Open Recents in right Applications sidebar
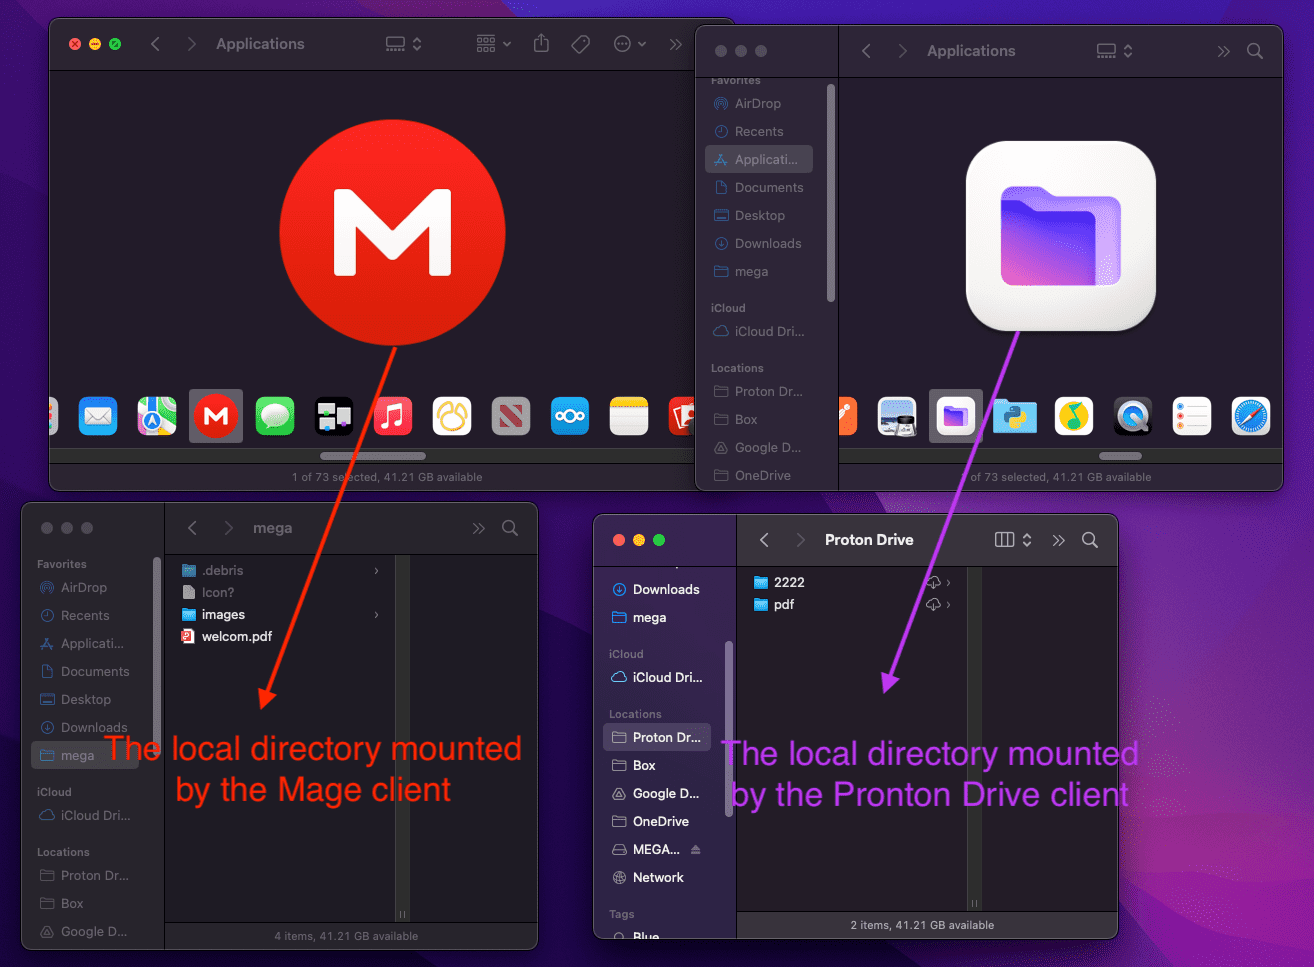 pos(759,132)
